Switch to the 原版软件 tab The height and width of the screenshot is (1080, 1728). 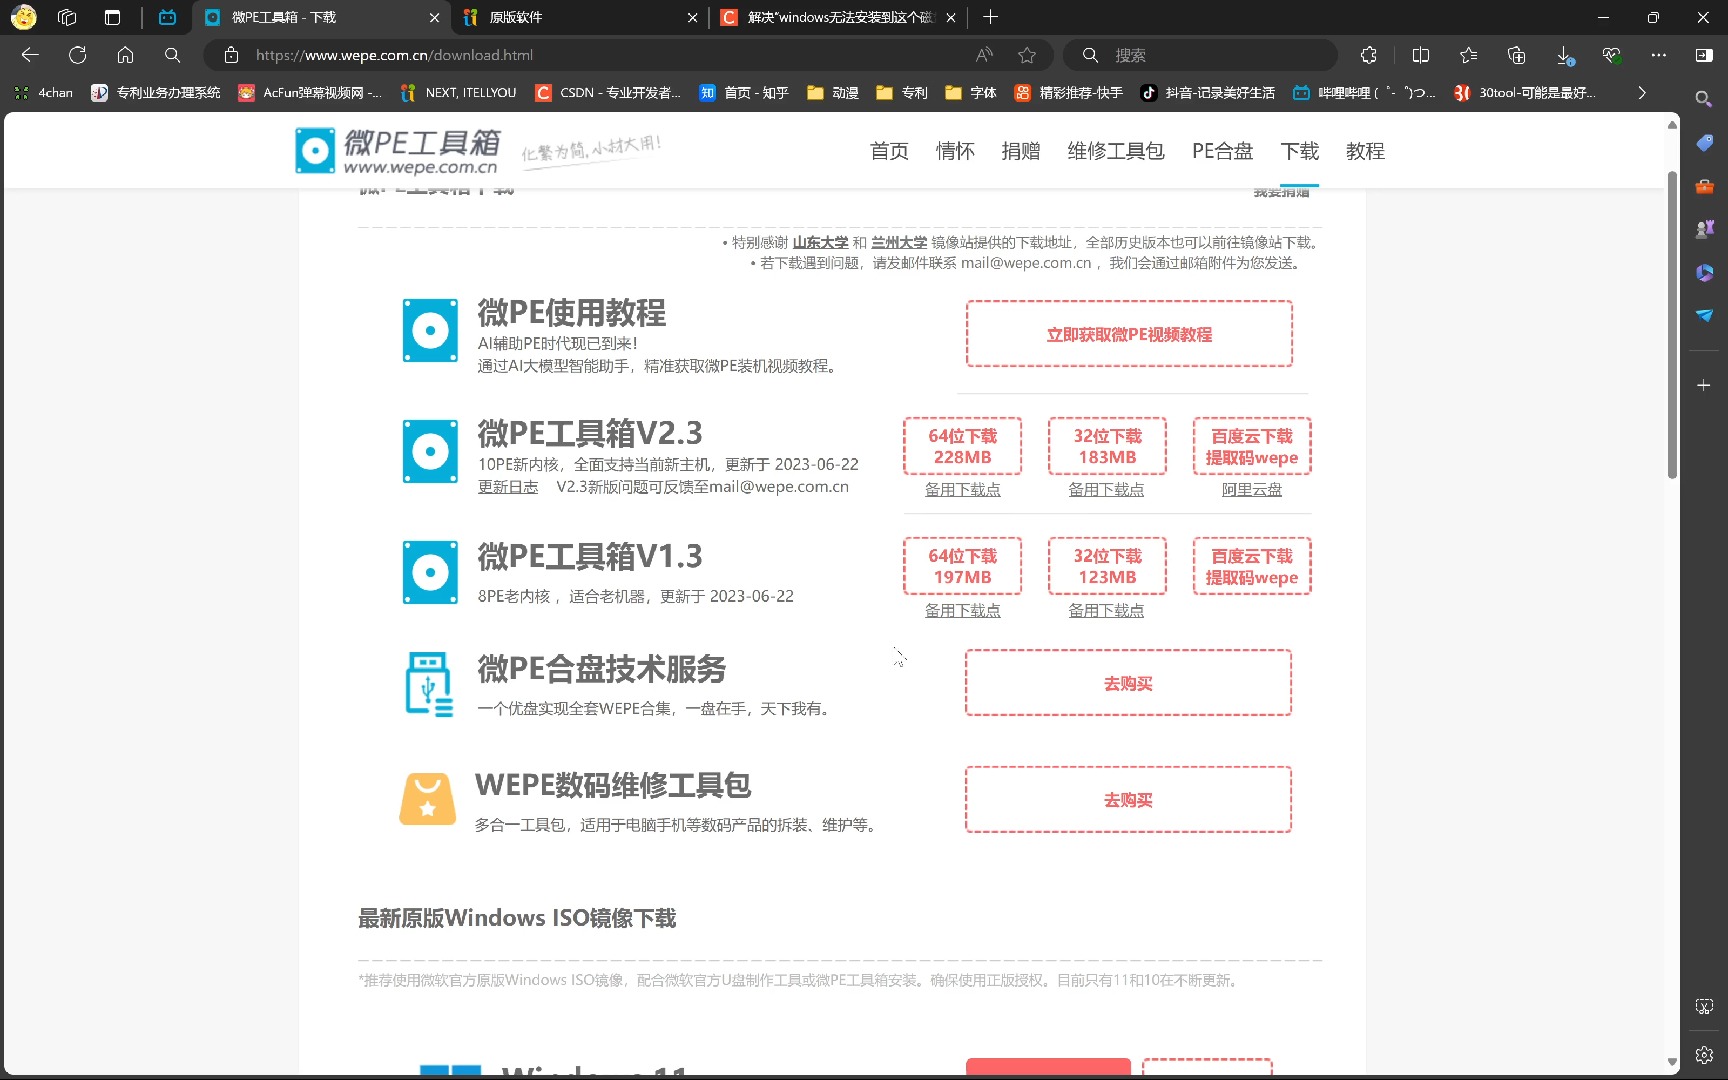click(x=578, y=17)
